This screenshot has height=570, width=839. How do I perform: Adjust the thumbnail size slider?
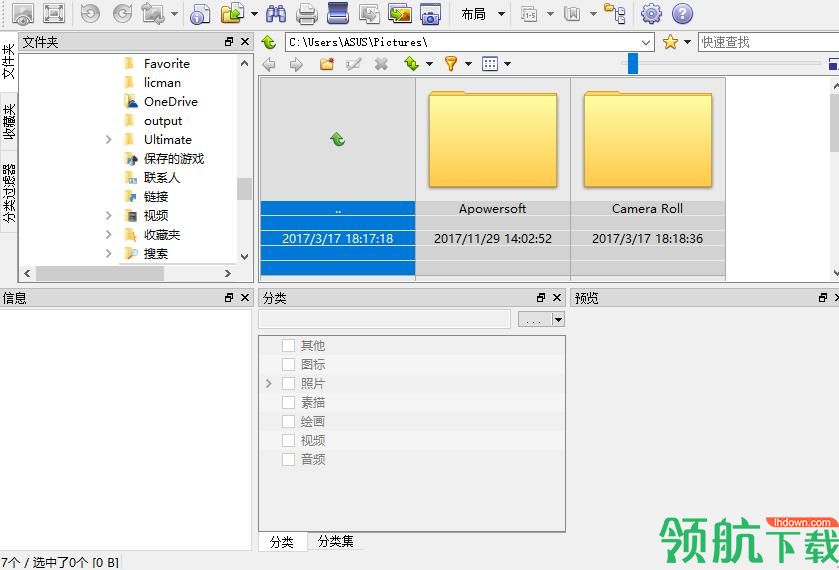[633, 63]
